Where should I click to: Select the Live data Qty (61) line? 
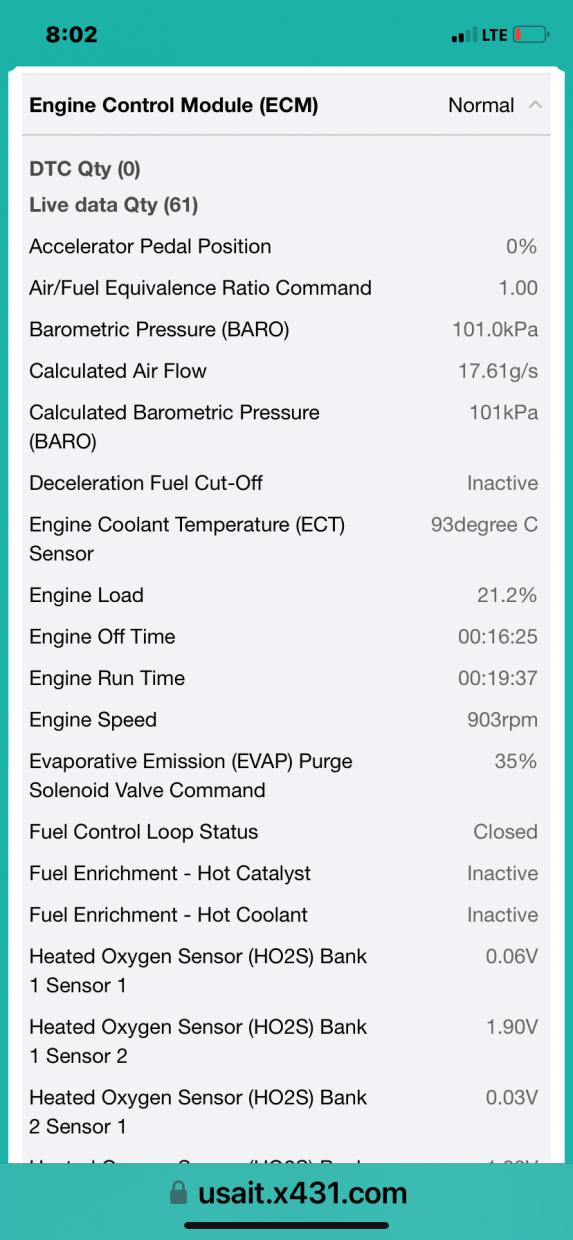[114, 205]
